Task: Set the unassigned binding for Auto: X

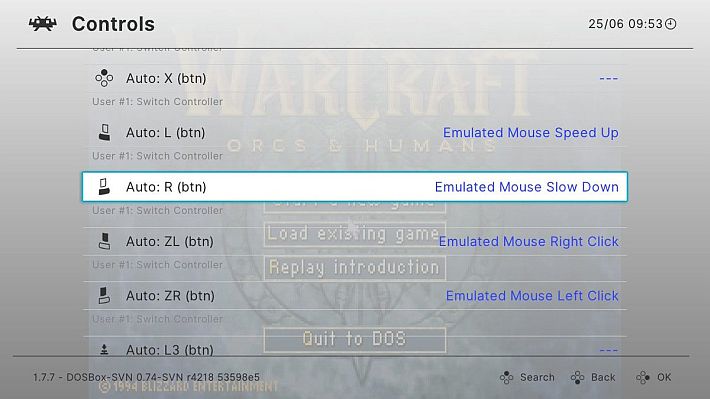Action: [609, 78]
